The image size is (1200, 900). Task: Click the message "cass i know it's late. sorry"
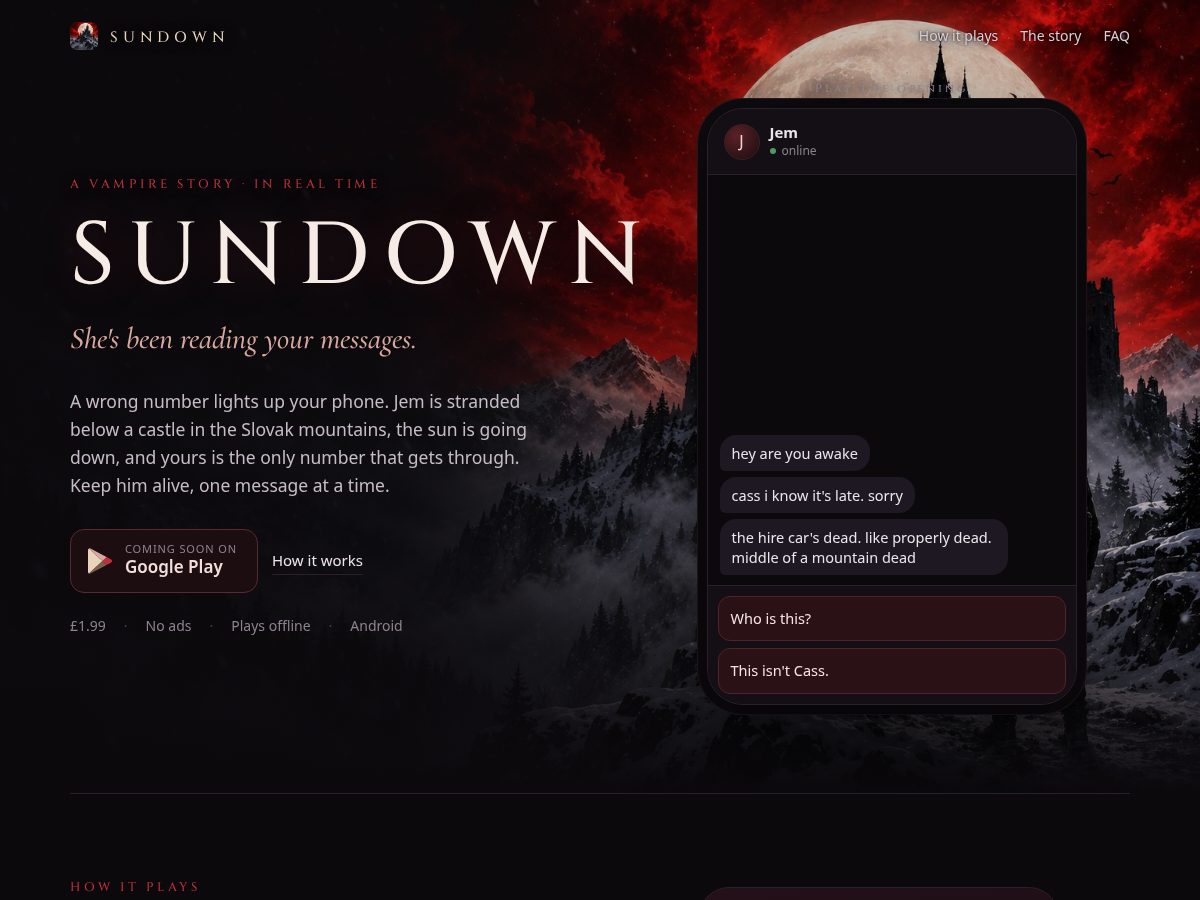tap(817, 496)
